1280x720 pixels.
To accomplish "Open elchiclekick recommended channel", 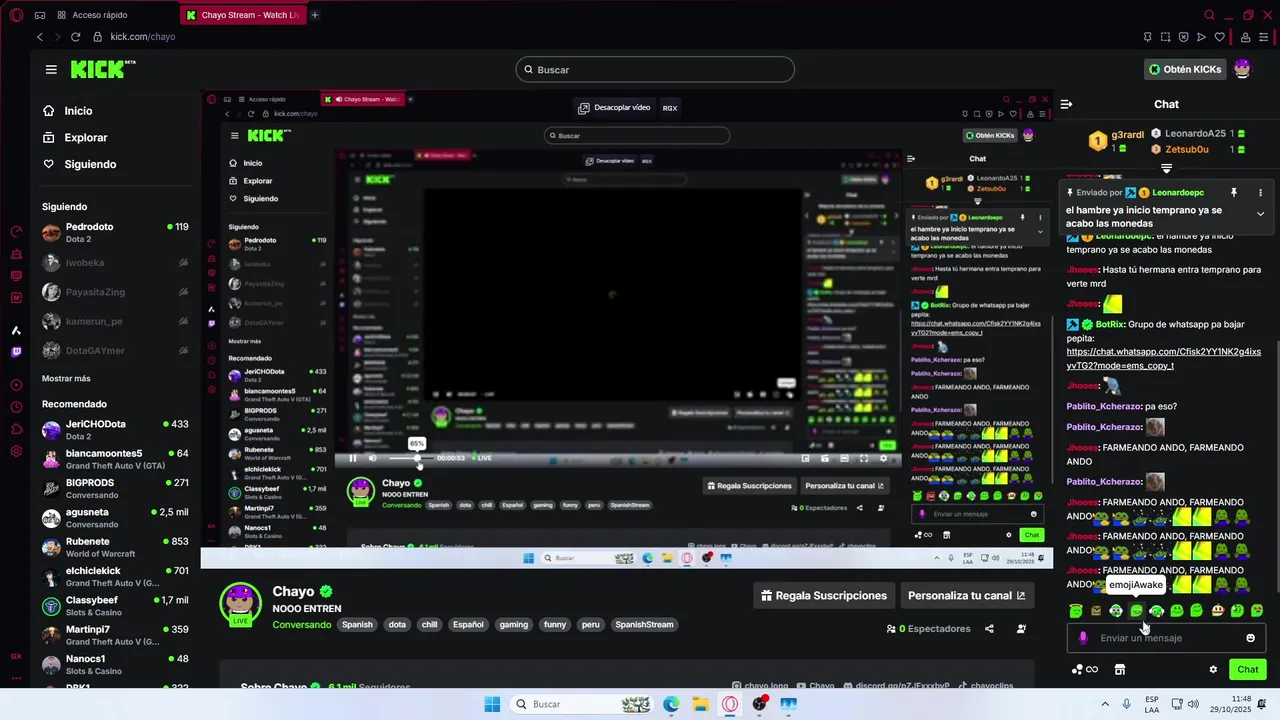I will point(115,576).
